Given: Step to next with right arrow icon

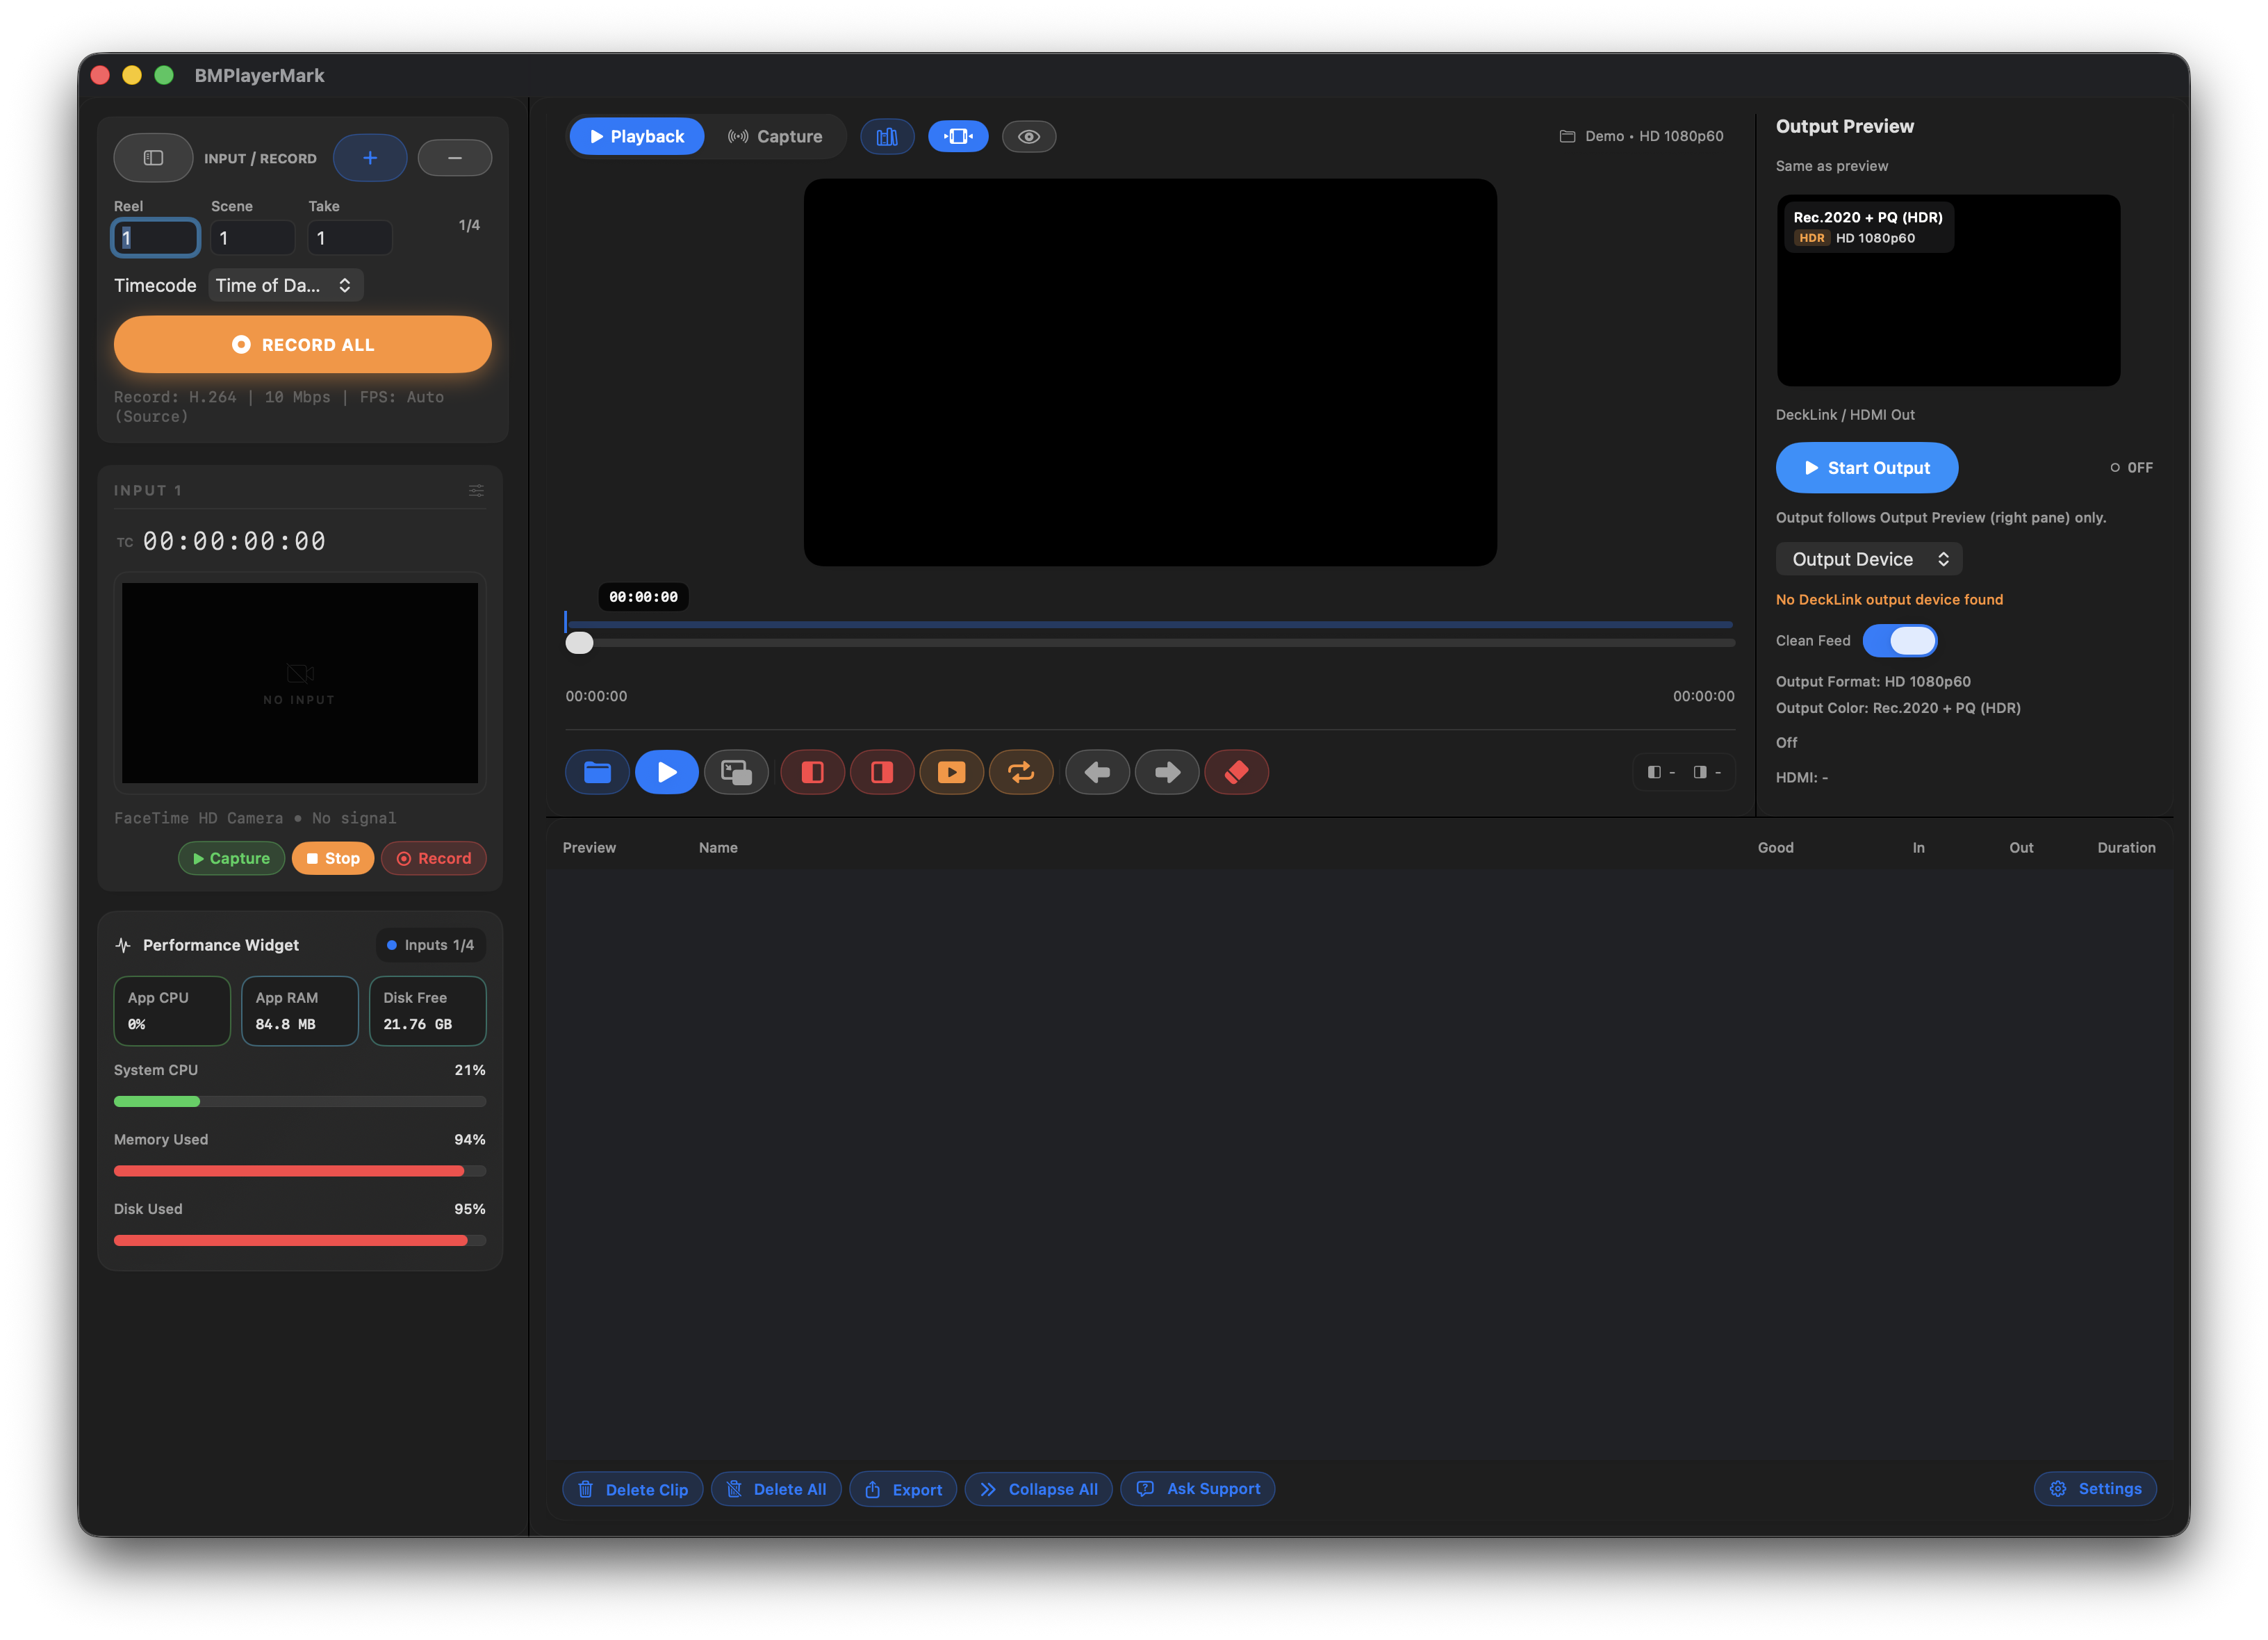Looking at the screenshot, I should click(1166, 772).
